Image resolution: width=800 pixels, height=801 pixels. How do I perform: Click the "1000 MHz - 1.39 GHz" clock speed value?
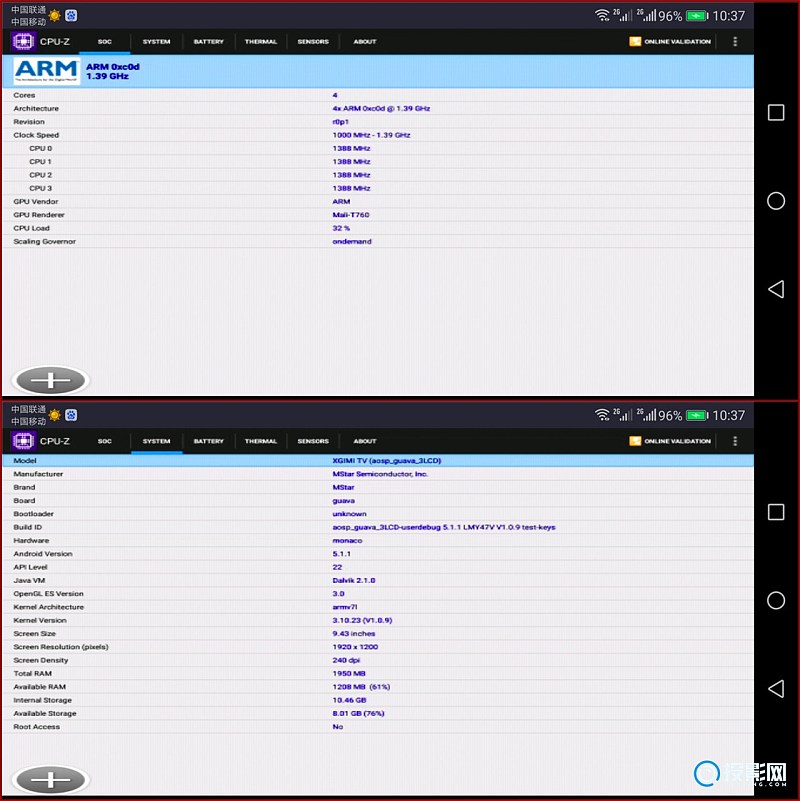(371, 135)
